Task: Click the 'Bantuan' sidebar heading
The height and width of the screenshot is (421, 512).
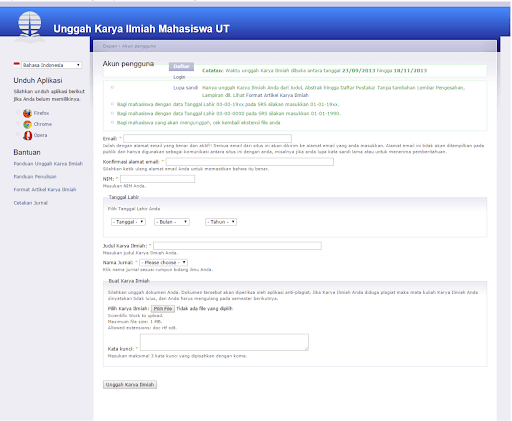Action: pyautogui.click(x=27, y=153)
